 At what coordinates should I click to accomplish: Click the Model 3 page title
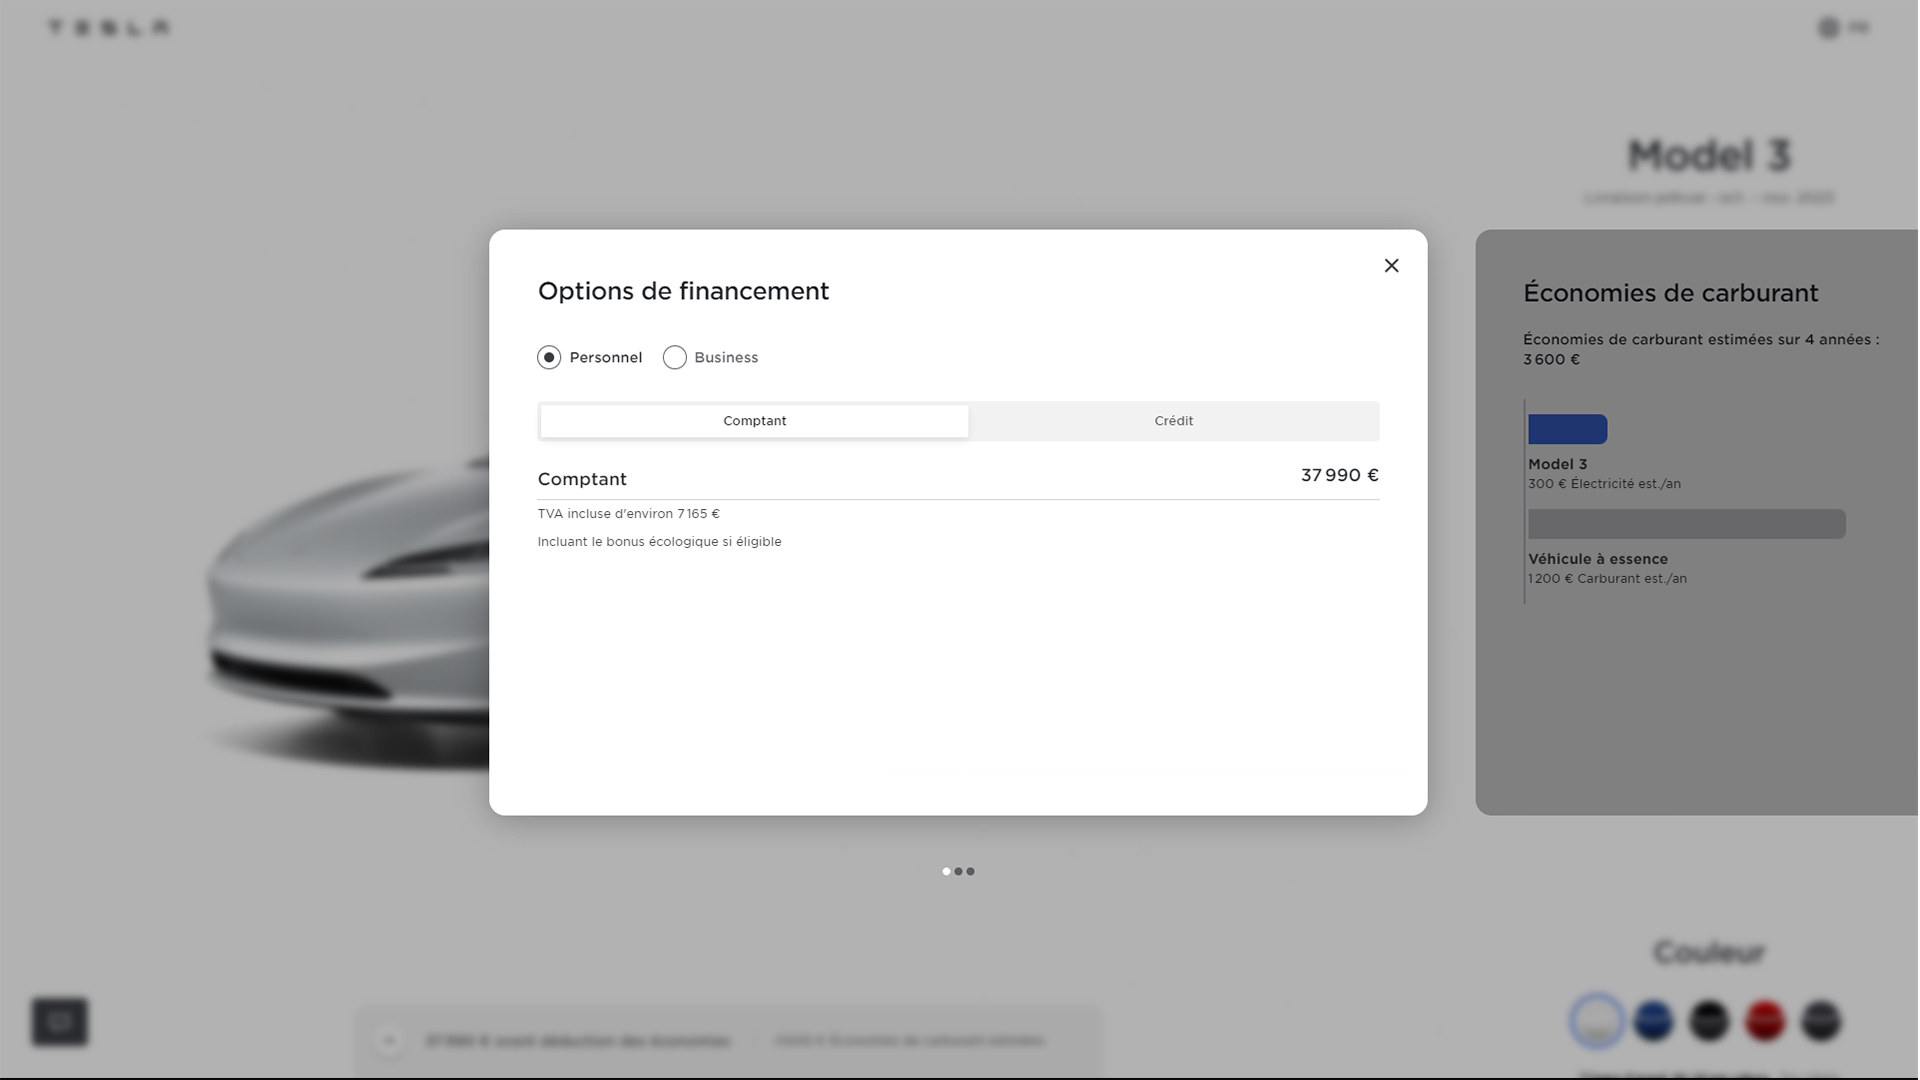pos(1709,155)
